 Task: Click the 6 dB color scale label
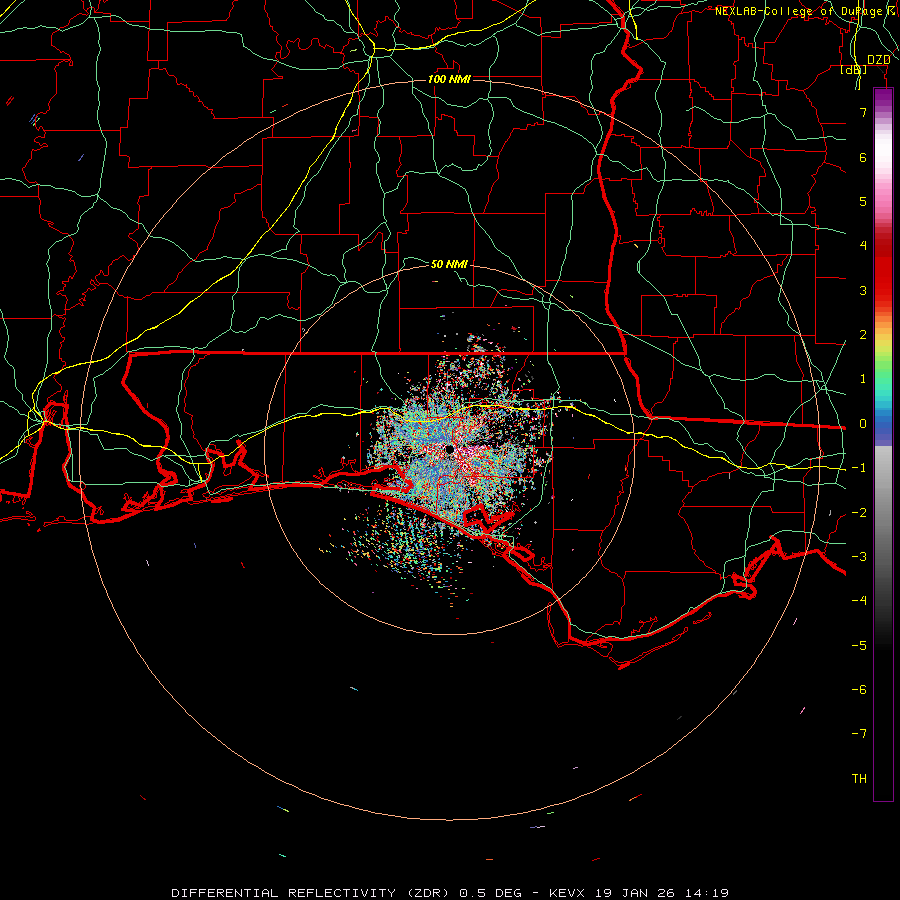point(863,157)
